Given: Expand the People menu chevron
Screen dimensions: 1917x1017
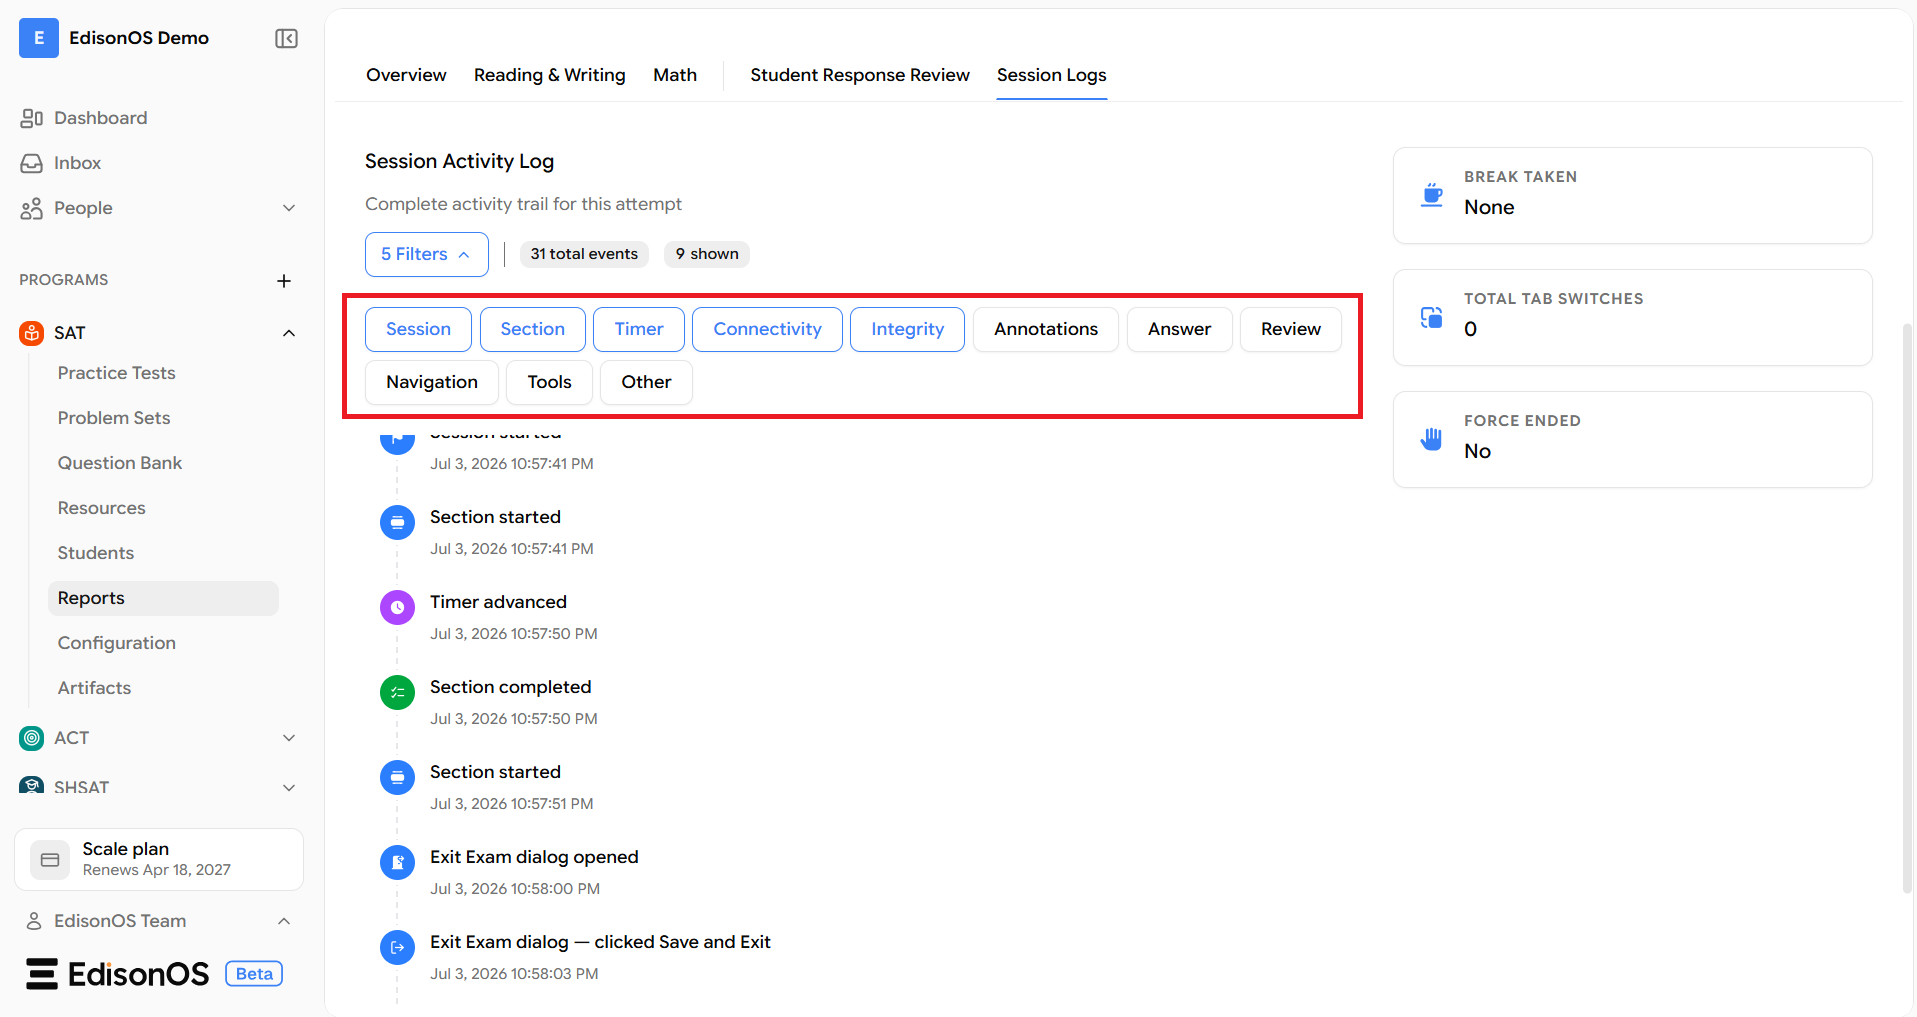Looking at the screenshot, I should tap(289, 208).
